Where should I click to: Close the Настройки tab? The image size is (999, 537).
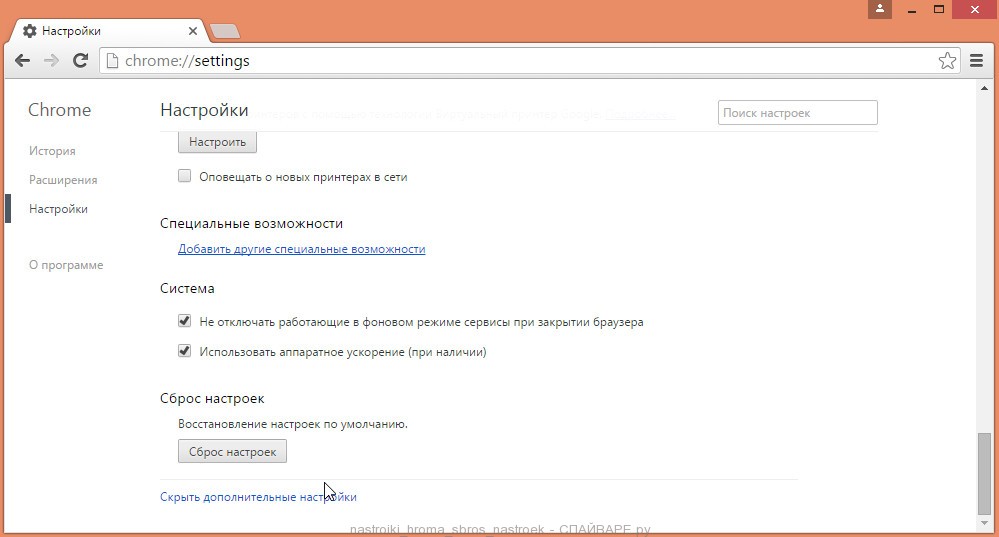tap(192, 31)
